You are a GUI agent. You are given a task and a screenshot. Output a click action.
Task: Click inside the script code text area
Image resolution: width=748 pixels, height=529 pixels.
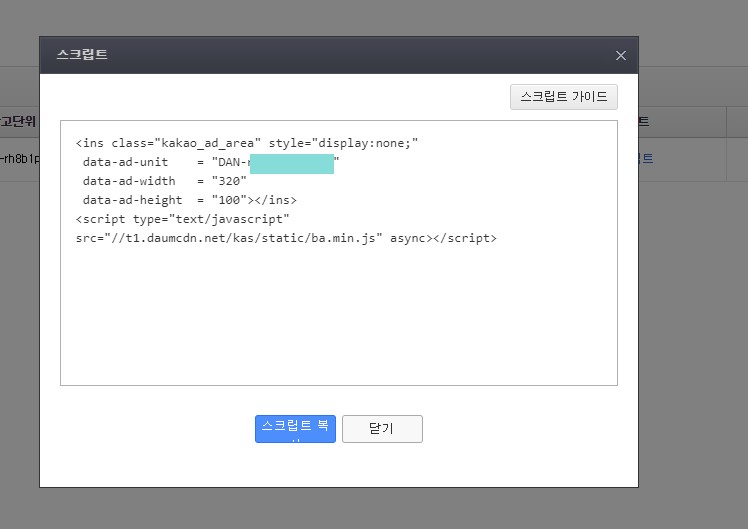[x=339, y=253]
